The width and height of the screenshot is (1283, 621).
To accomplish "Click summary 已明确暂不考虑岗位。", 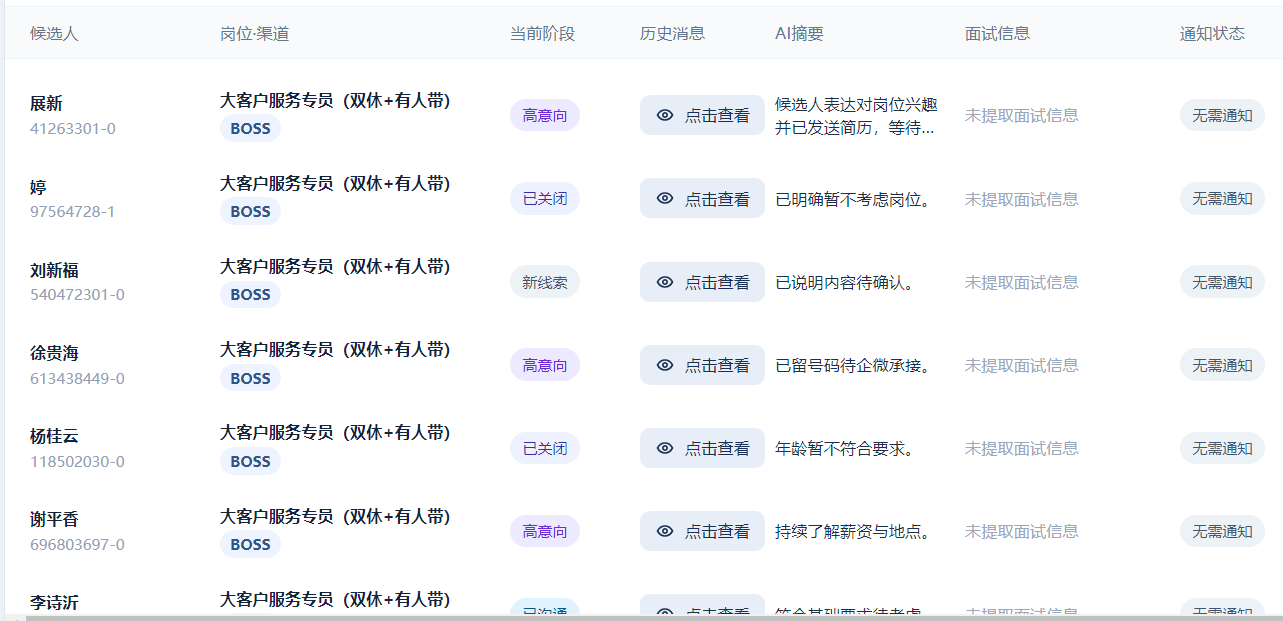I will (855, 199).
